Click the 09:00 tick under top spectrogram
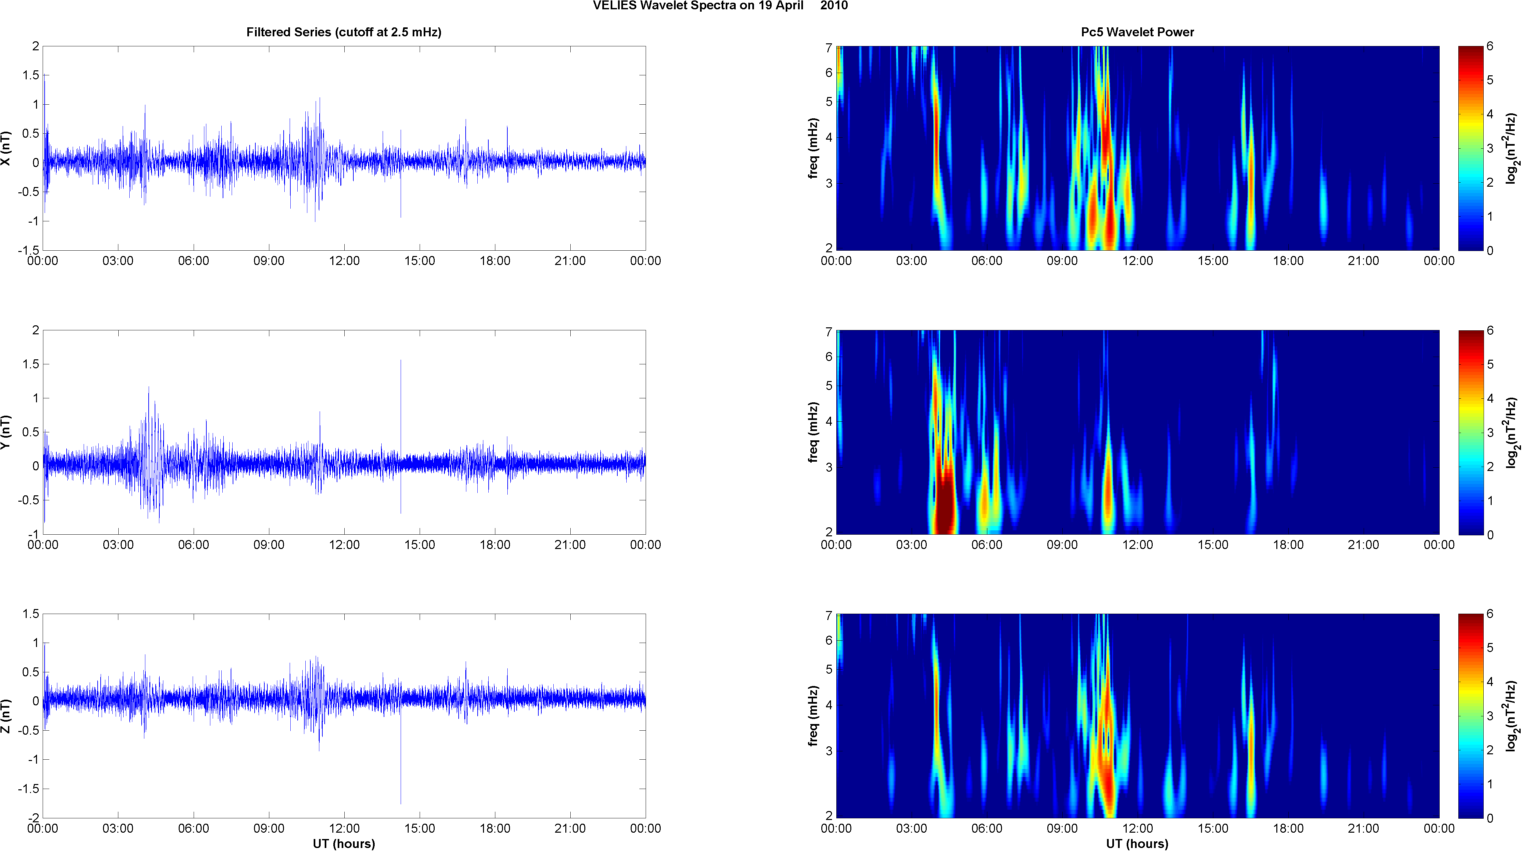The height and width of the screenshot is (851, 1522). tap(1062, 261)
